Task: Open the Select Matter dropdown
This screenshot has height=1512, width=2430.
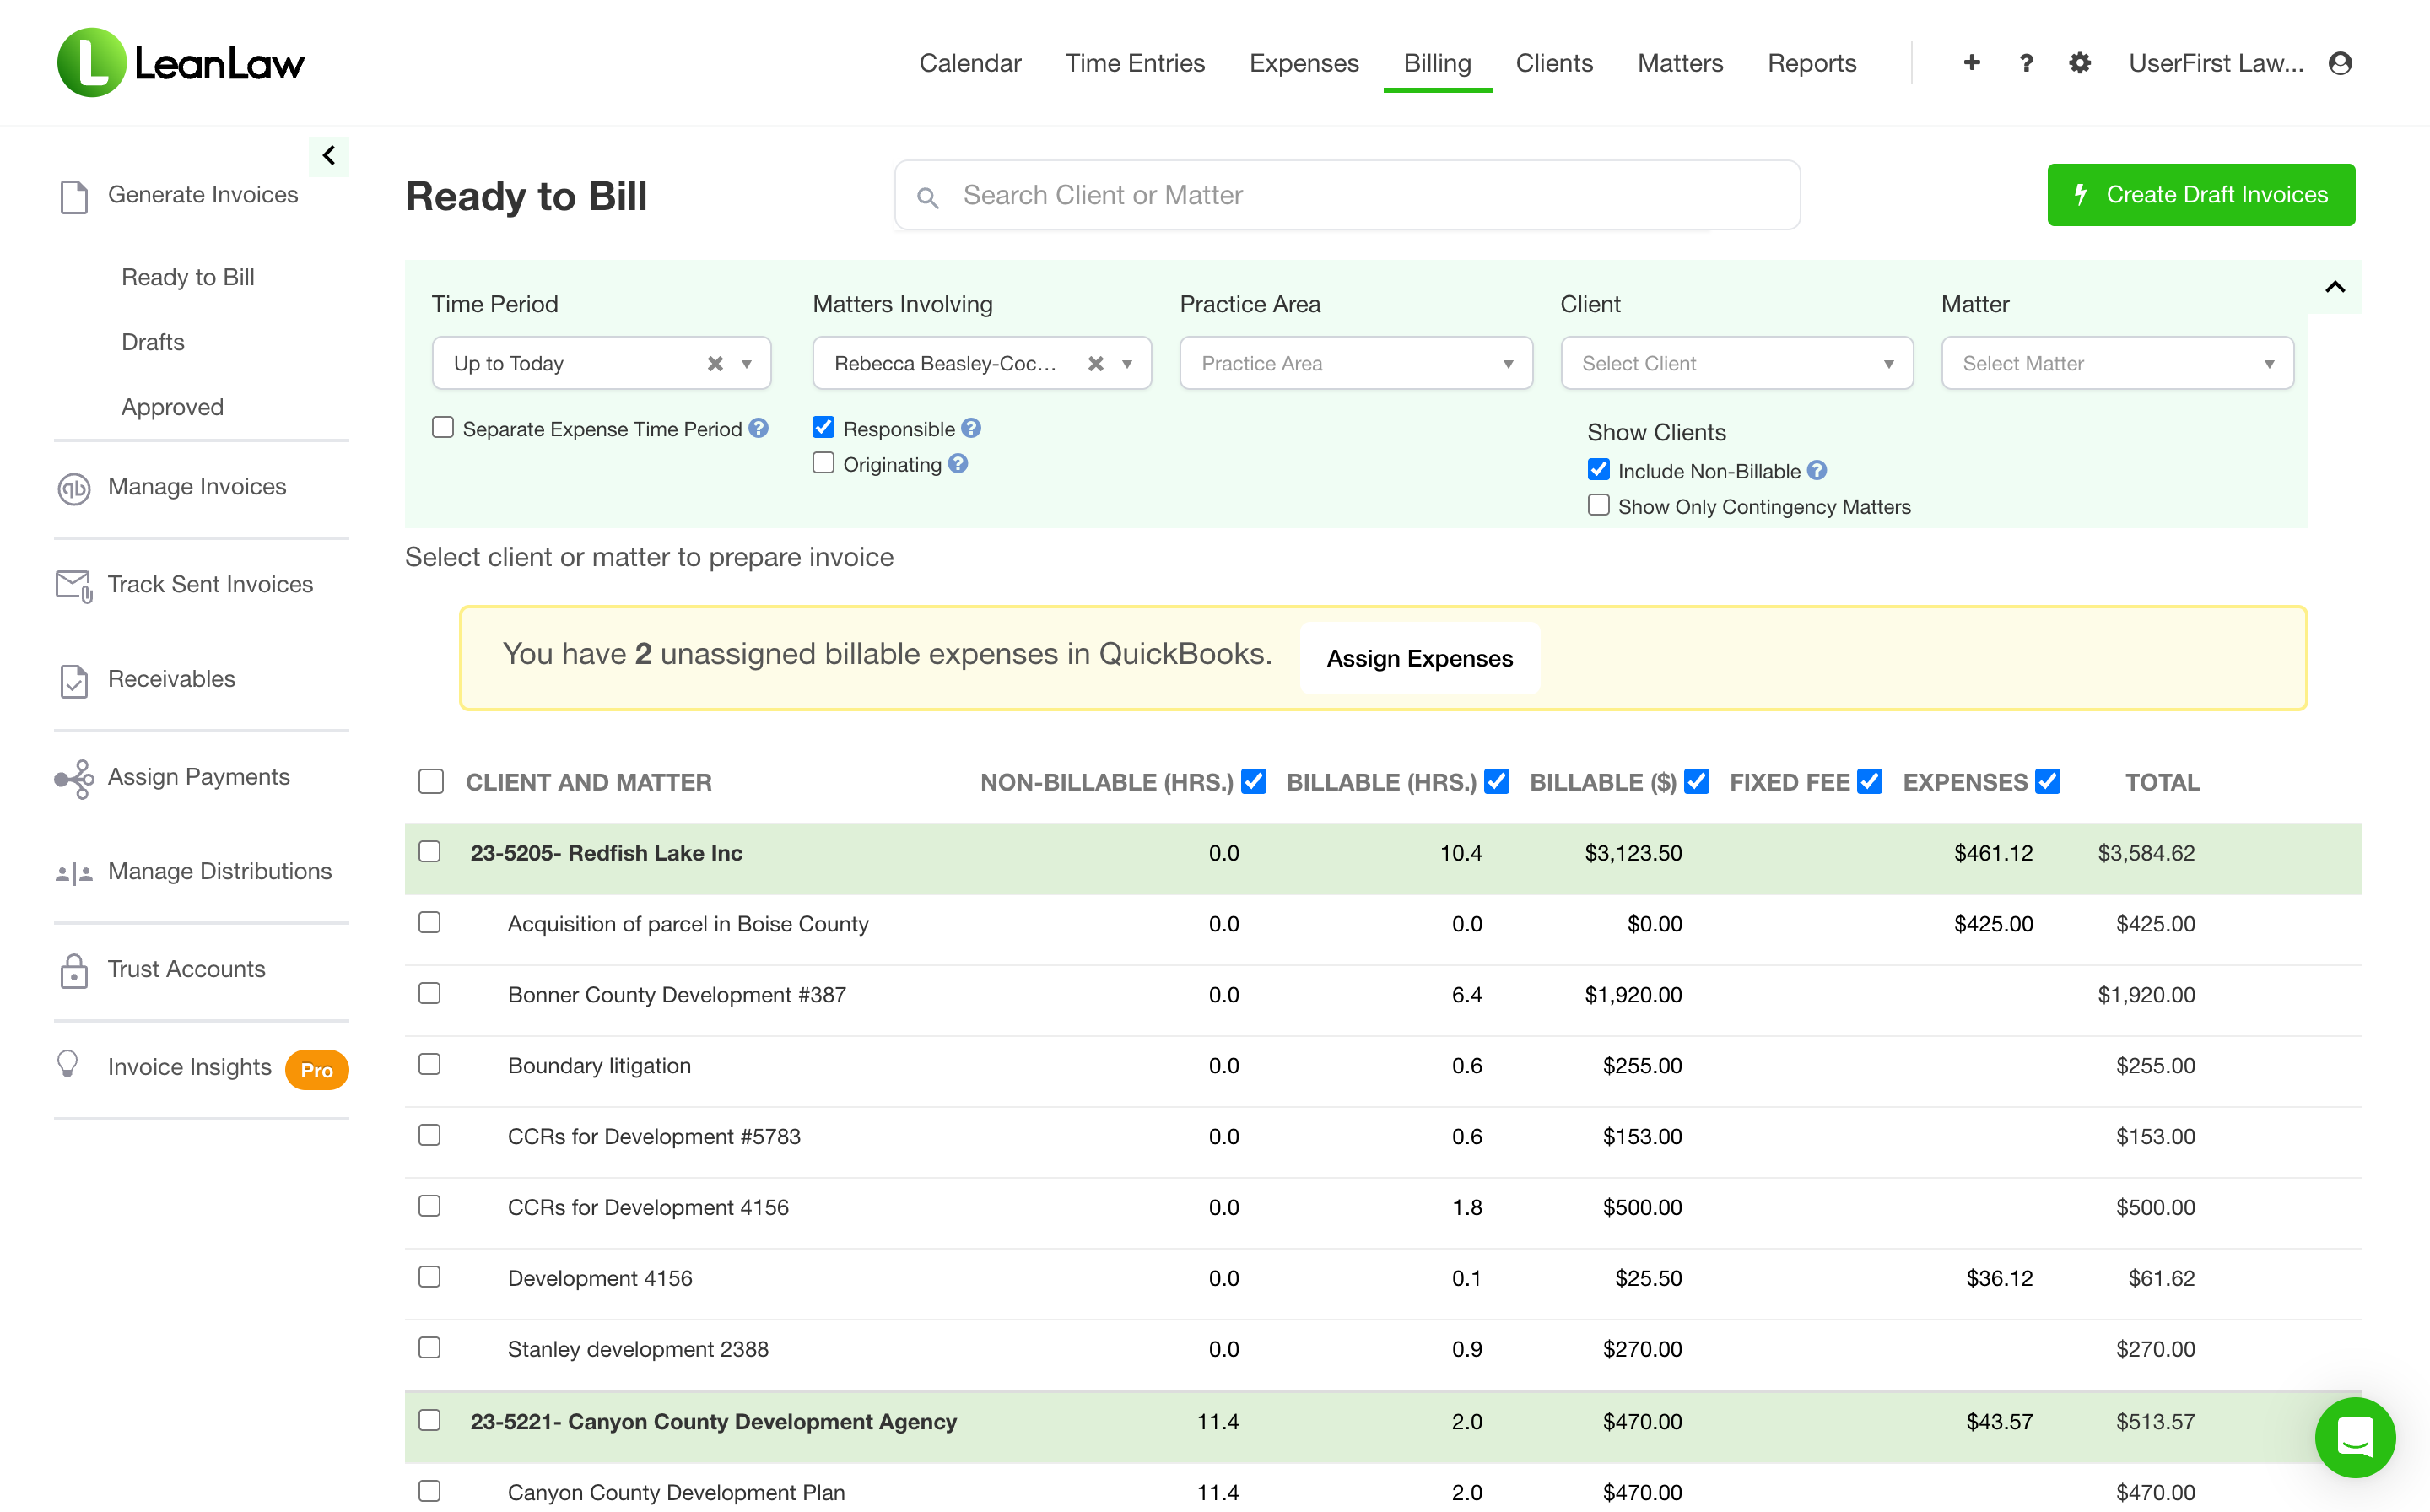Action: tap(2118, 364)
